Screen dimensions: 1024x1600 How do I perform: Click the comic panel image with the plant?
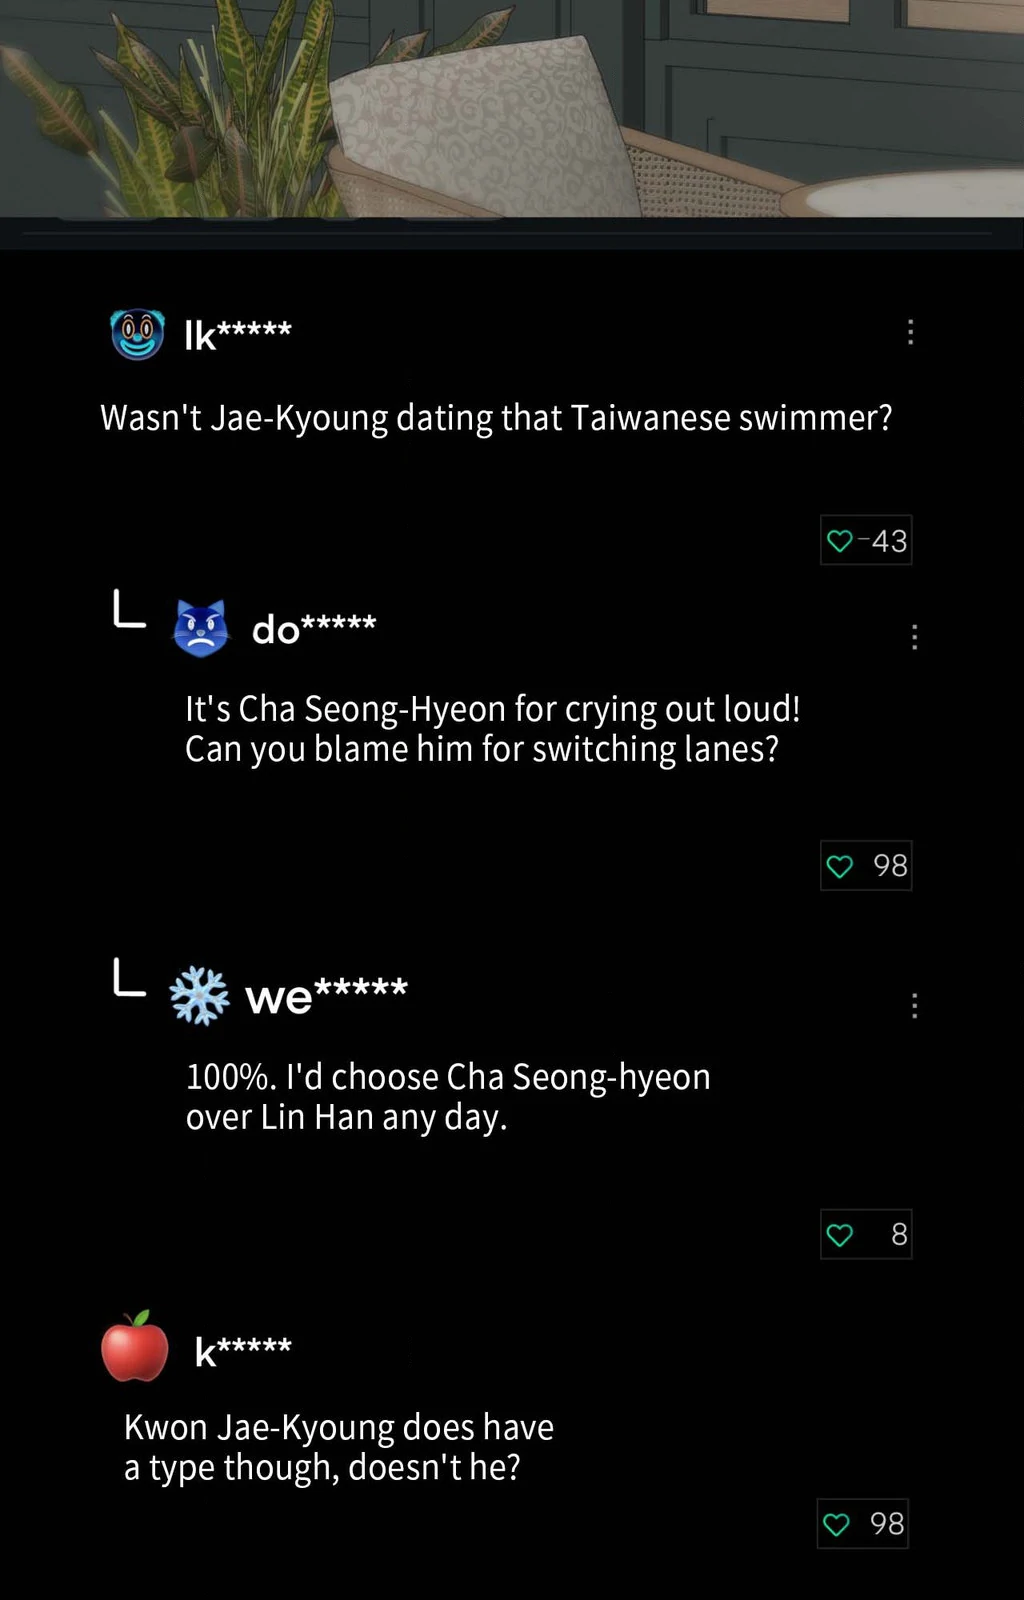pos(512,108)
